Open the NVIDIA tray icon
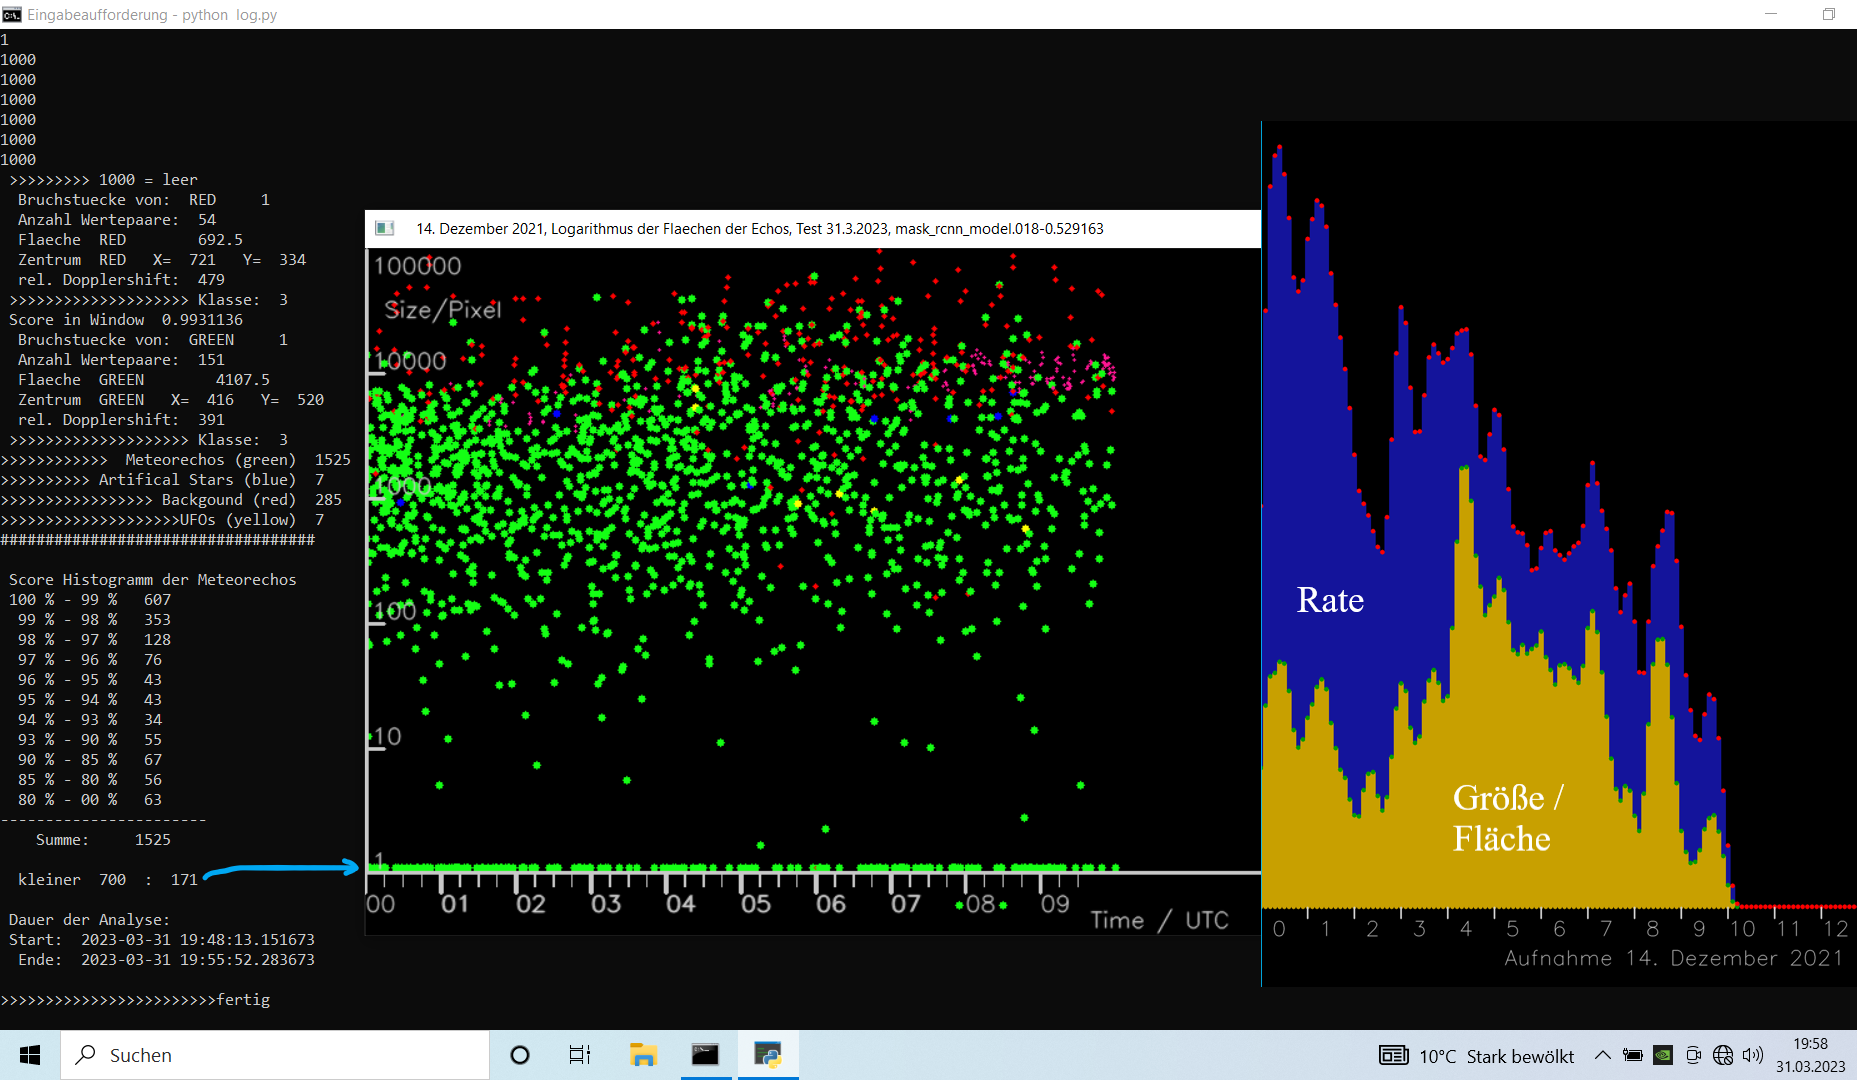This screenshot has width=1857, height=1080. point(1663,1055)
